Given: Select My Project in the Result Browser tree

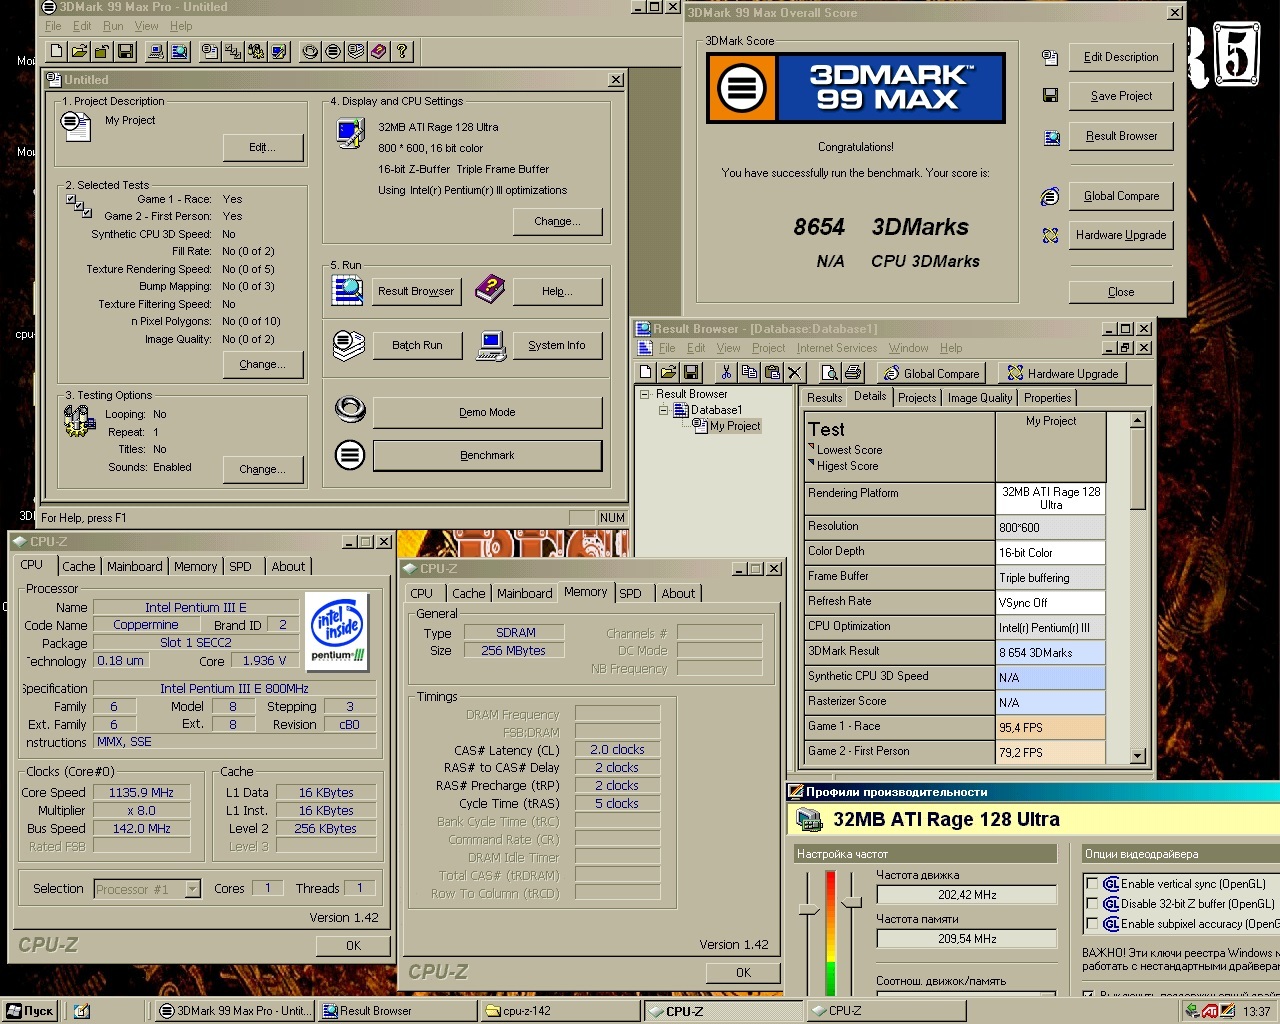Looking at the screenshot, I should 735,426.
